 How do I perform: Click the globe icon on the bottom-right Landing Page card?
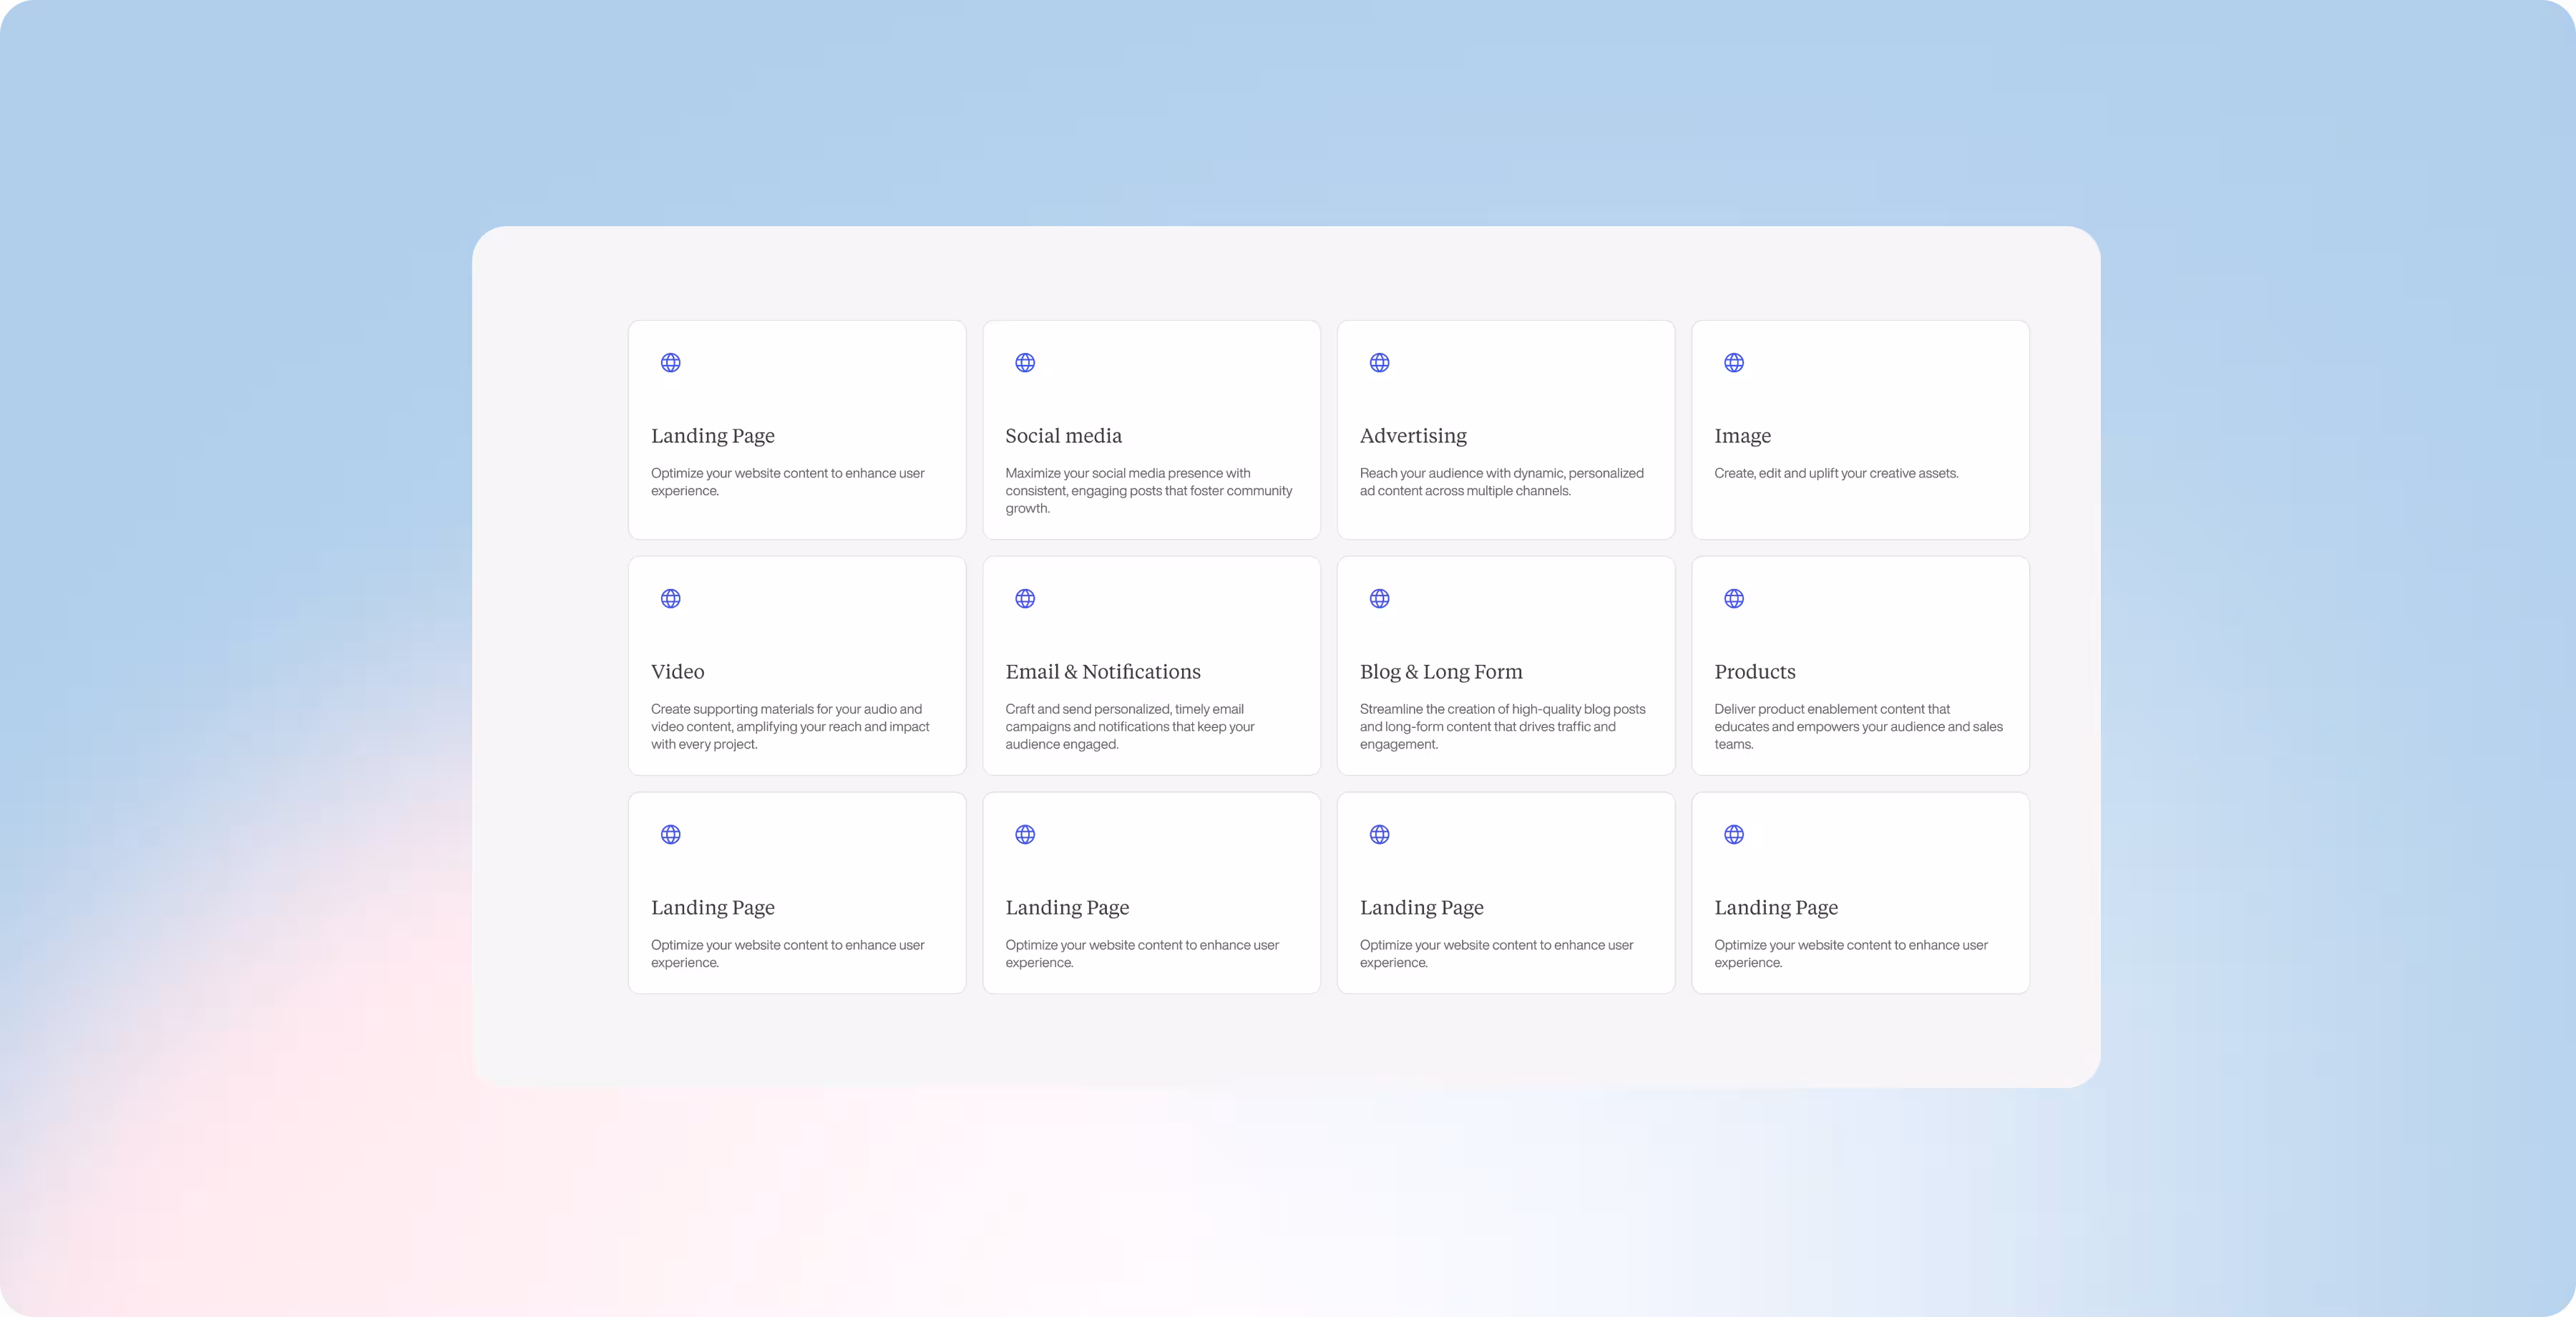[x=1733, y=834]
